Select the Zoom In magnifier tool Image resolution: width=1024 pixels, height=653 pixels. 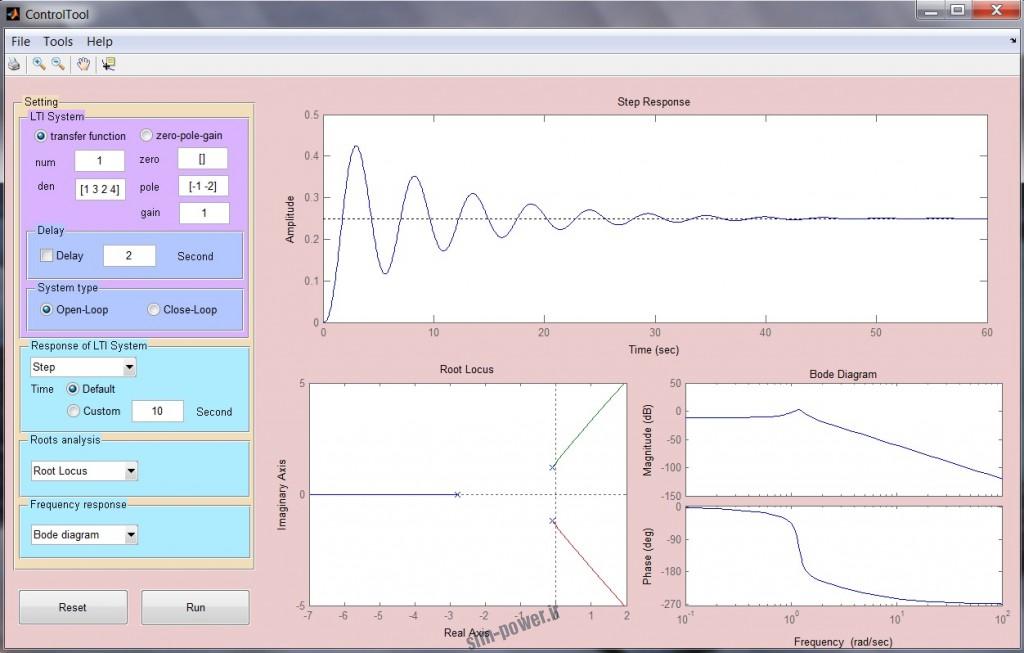[x=38, y=64]
